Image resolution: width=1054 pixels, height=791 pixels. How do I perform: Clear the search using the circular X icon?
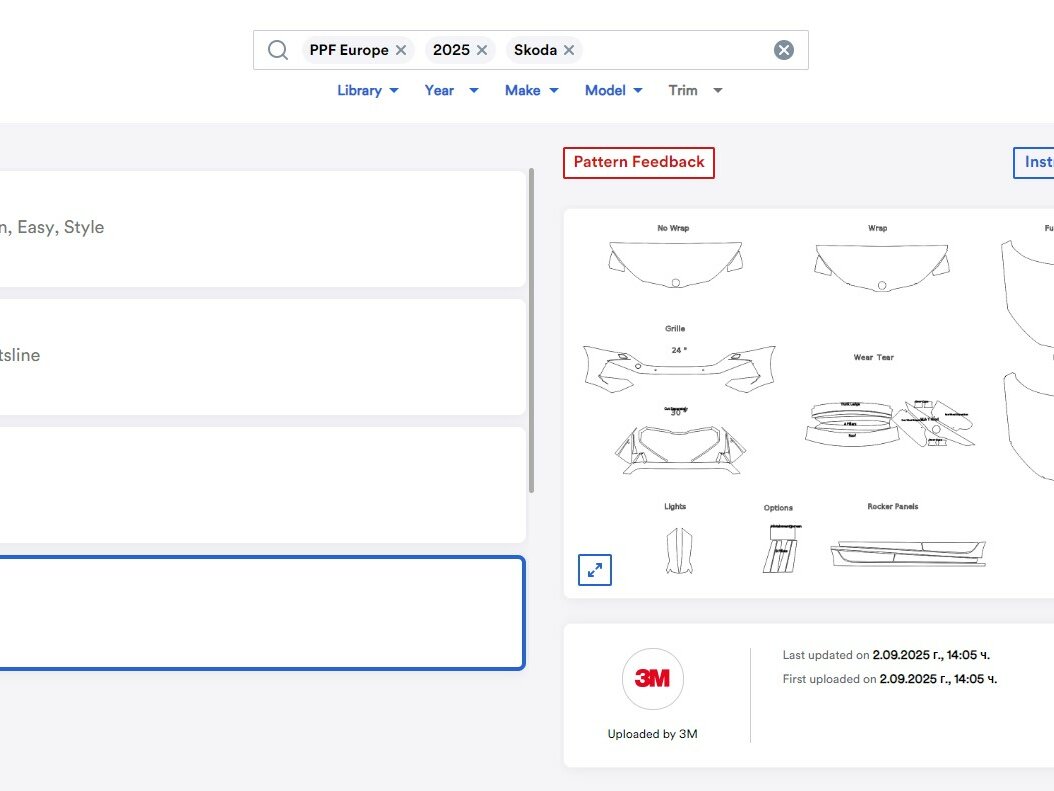click(x=784, y=49)
